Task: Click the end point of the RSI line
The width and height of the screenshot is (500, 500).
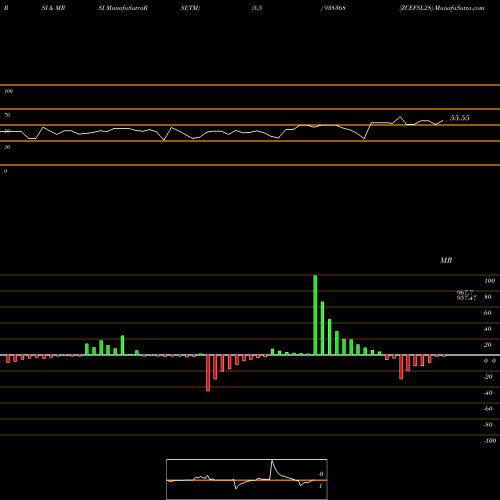Action: coord(443,120)
